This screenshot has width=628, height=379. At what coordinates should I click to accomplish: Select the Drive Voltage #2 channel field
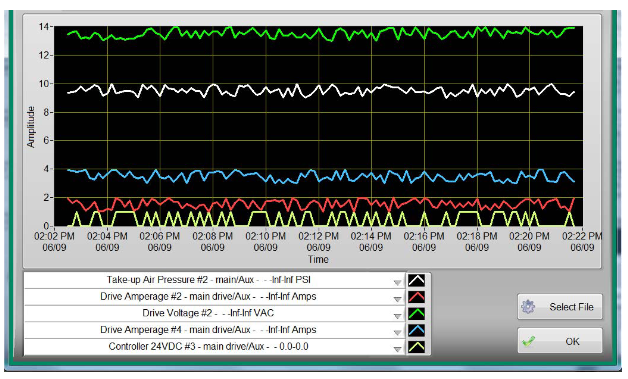[x=214, y=313]
